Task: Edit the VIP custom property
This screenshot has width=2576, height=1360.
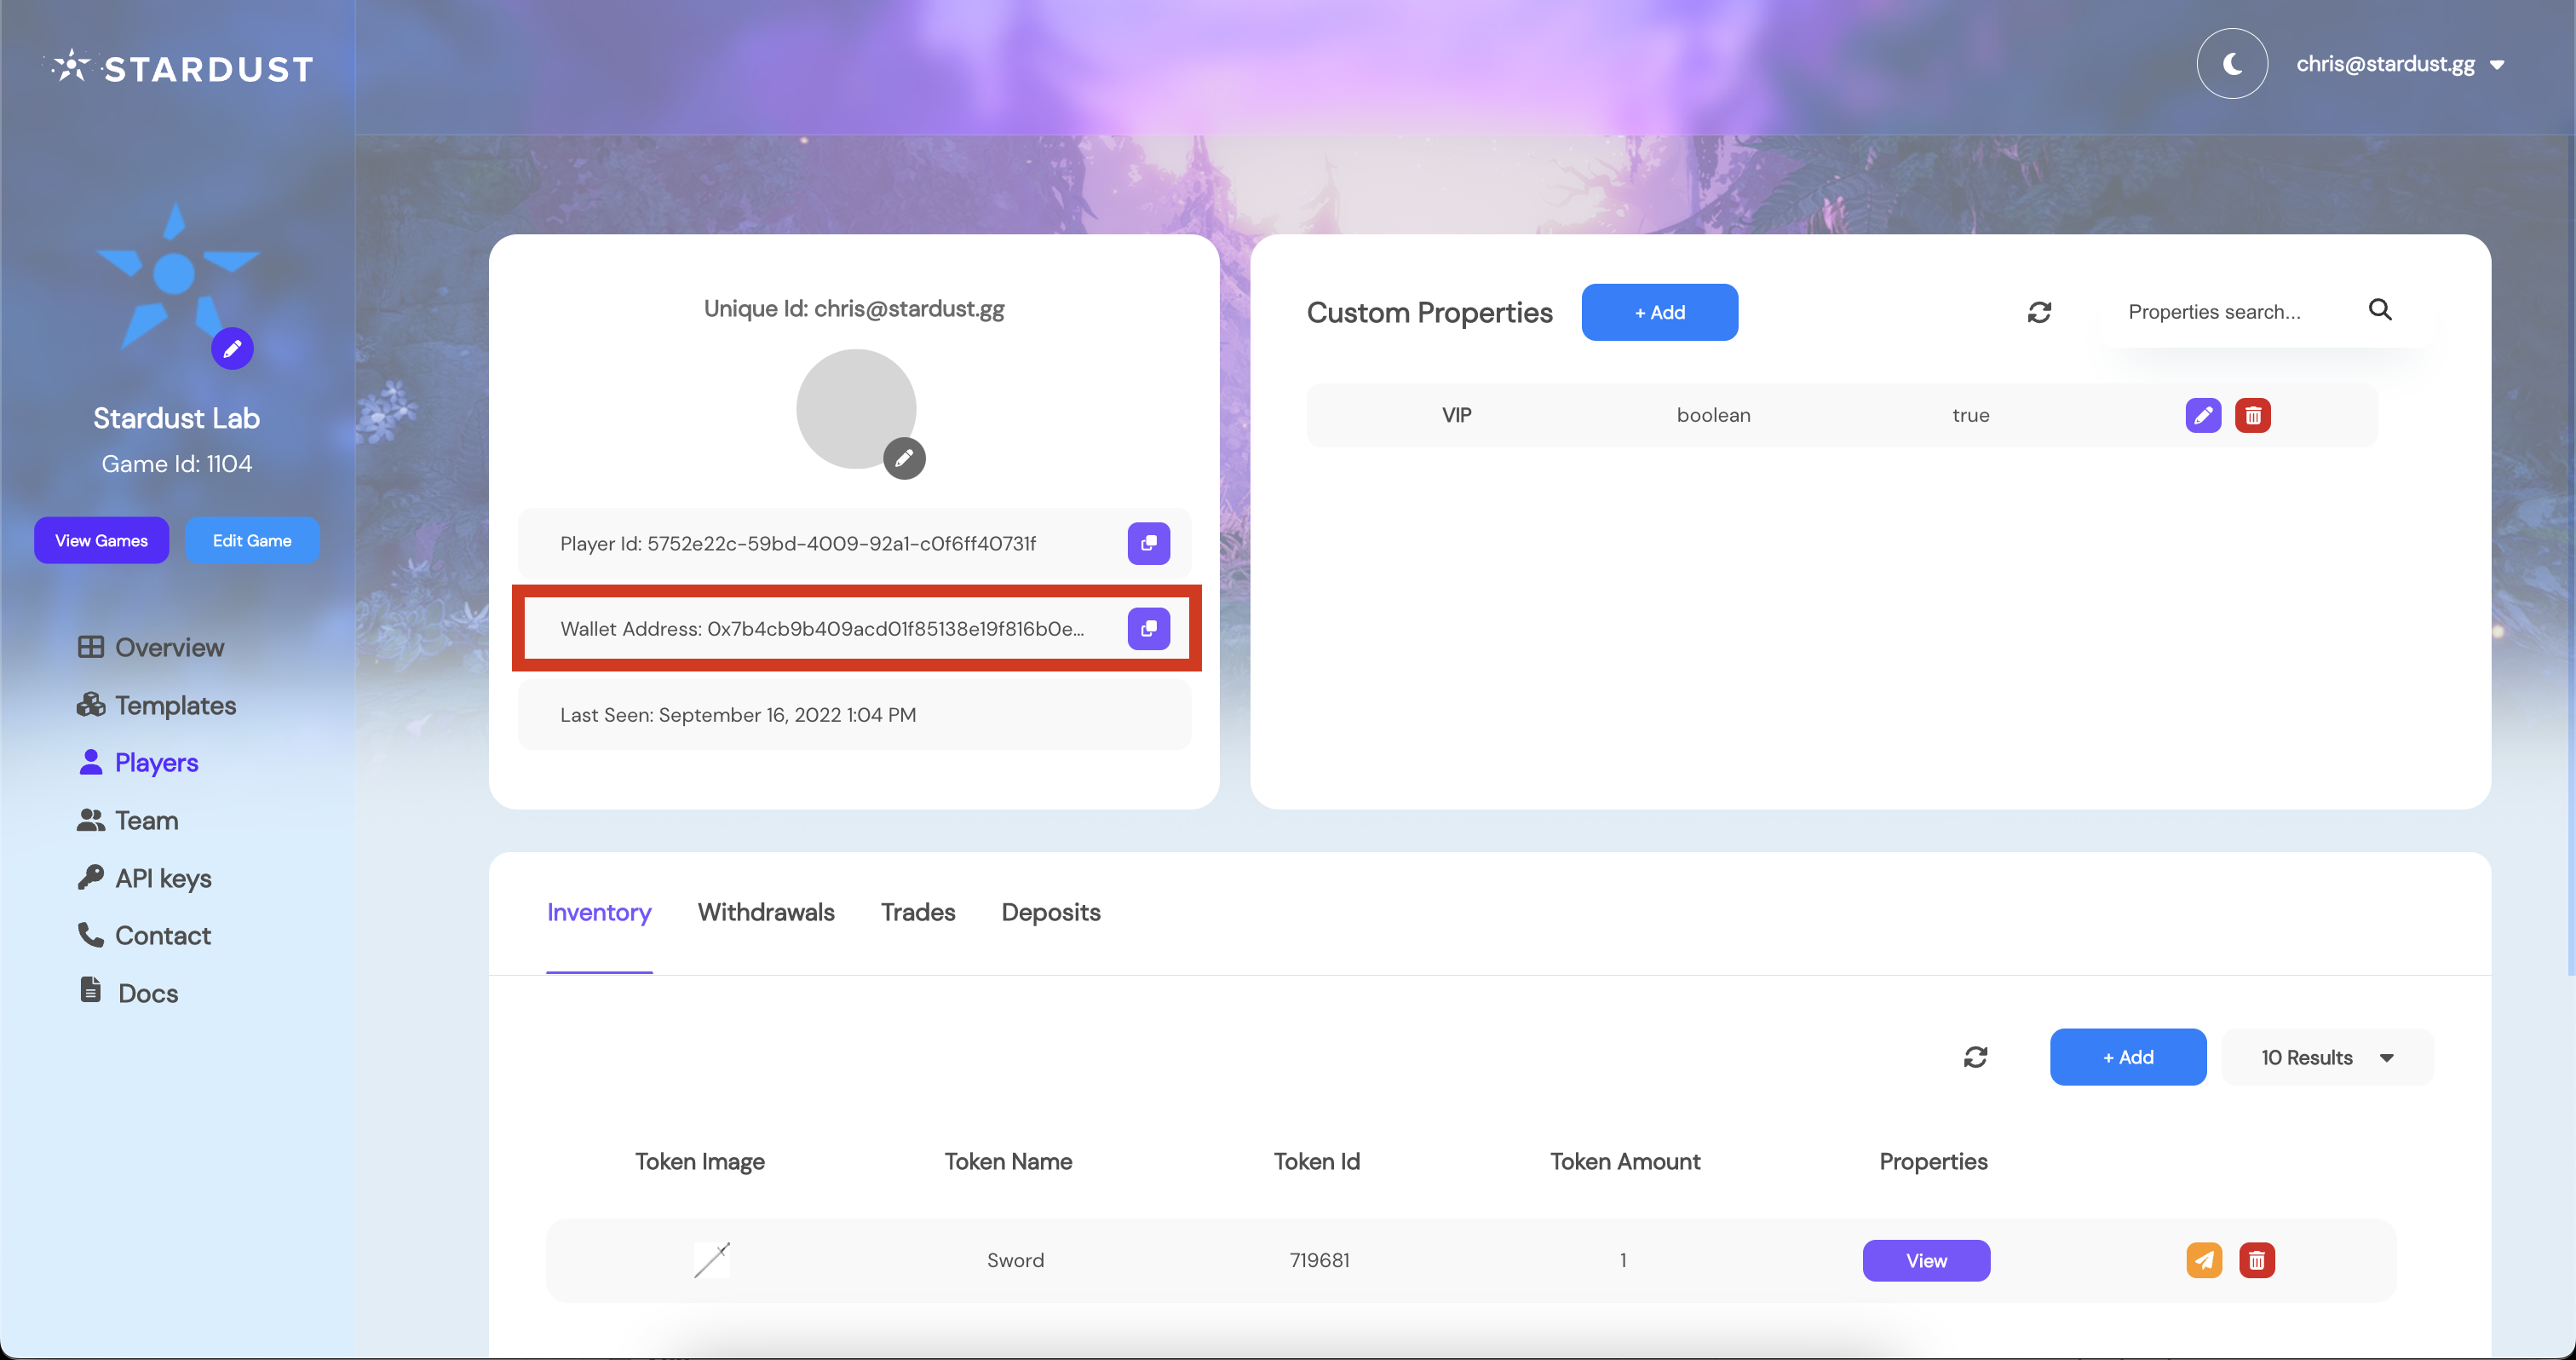Action: [x=2202, y=414]
